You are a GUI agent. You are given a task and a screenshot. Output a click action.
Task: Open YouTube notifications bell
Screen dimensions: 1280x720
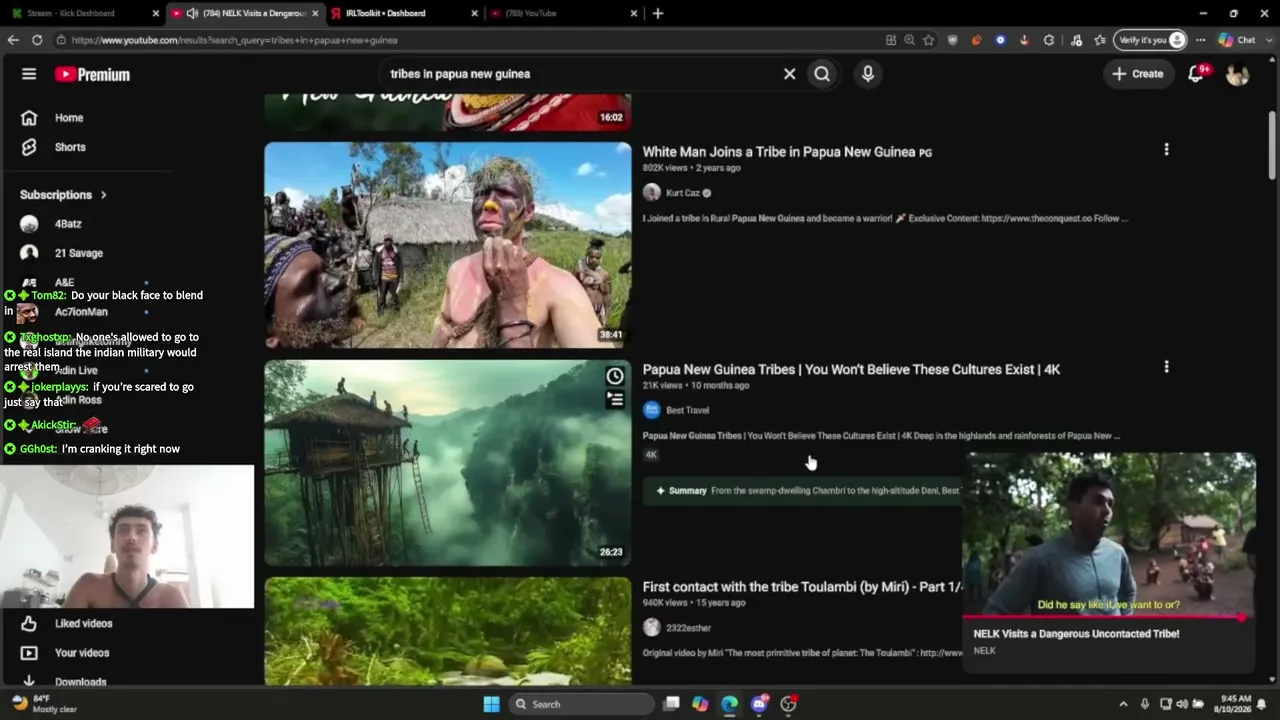pyautogui.click(x=1196, y=74)
